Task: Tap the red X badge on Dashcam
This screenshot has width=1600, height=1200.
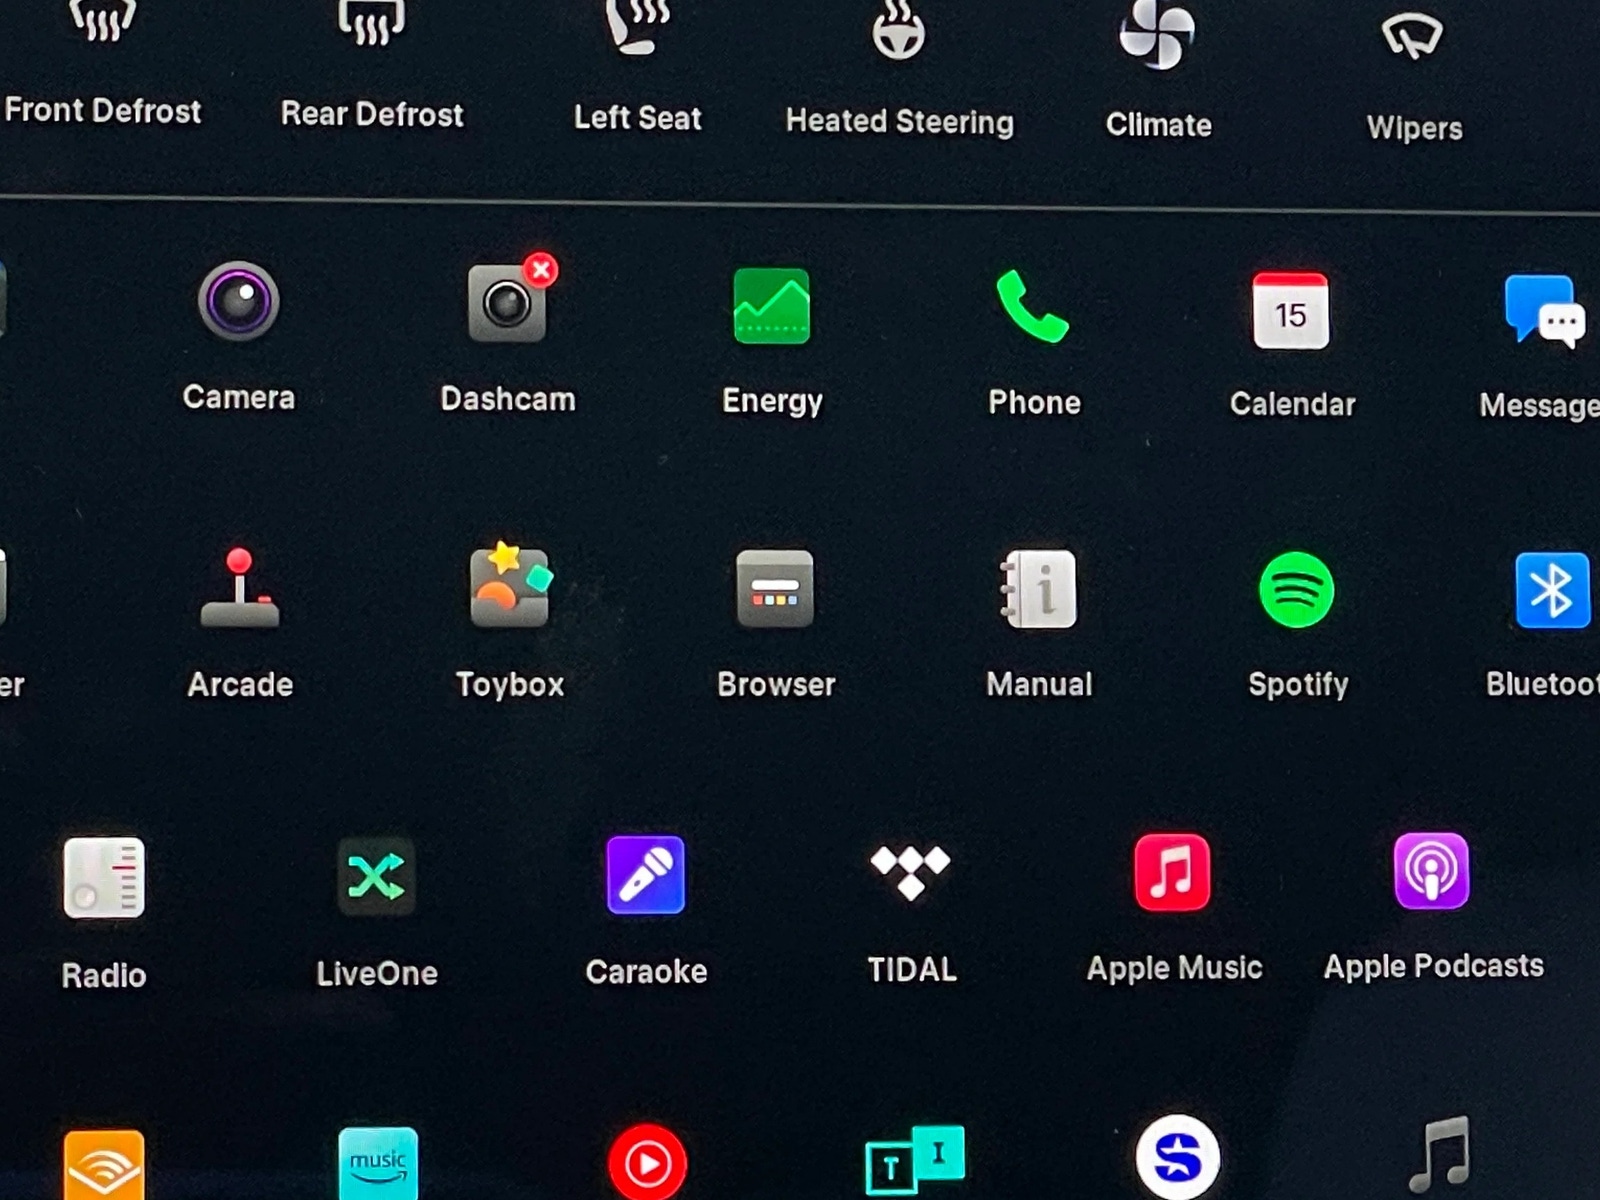Action: pos(541,269)
